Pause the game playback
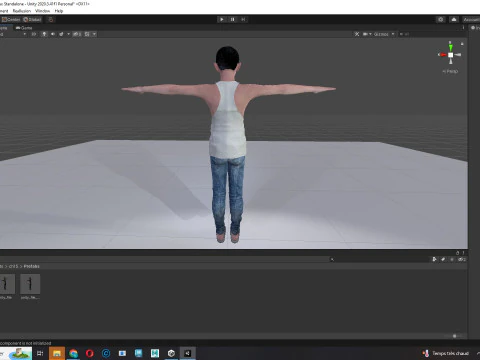 [233, 19]
